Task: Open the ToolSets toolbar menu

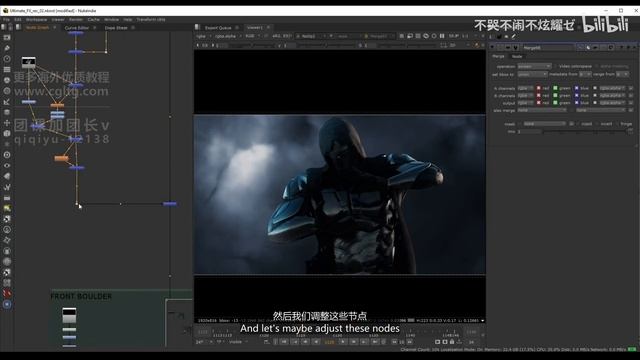Action: [x=7, y=187]
